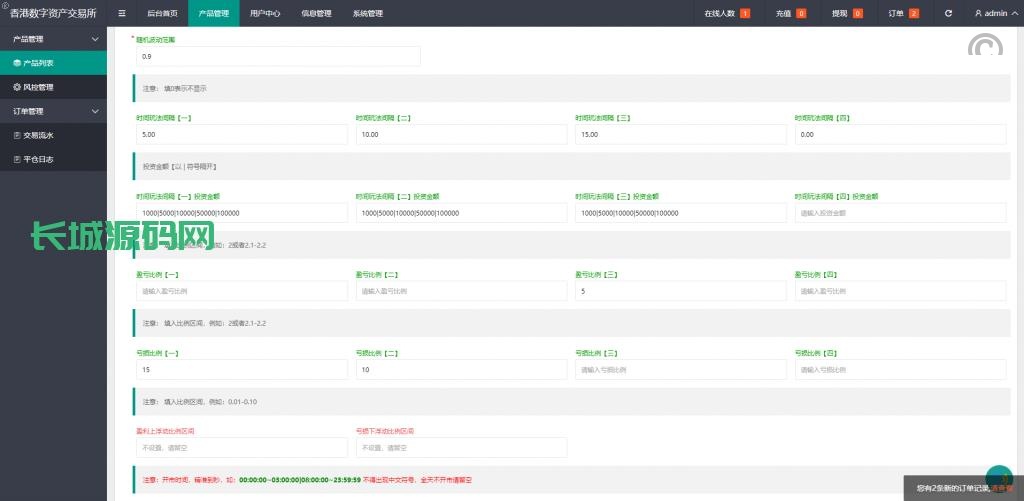Click the refresh icon in top bar
The image size is (1024, 501).
click(948, 13)
